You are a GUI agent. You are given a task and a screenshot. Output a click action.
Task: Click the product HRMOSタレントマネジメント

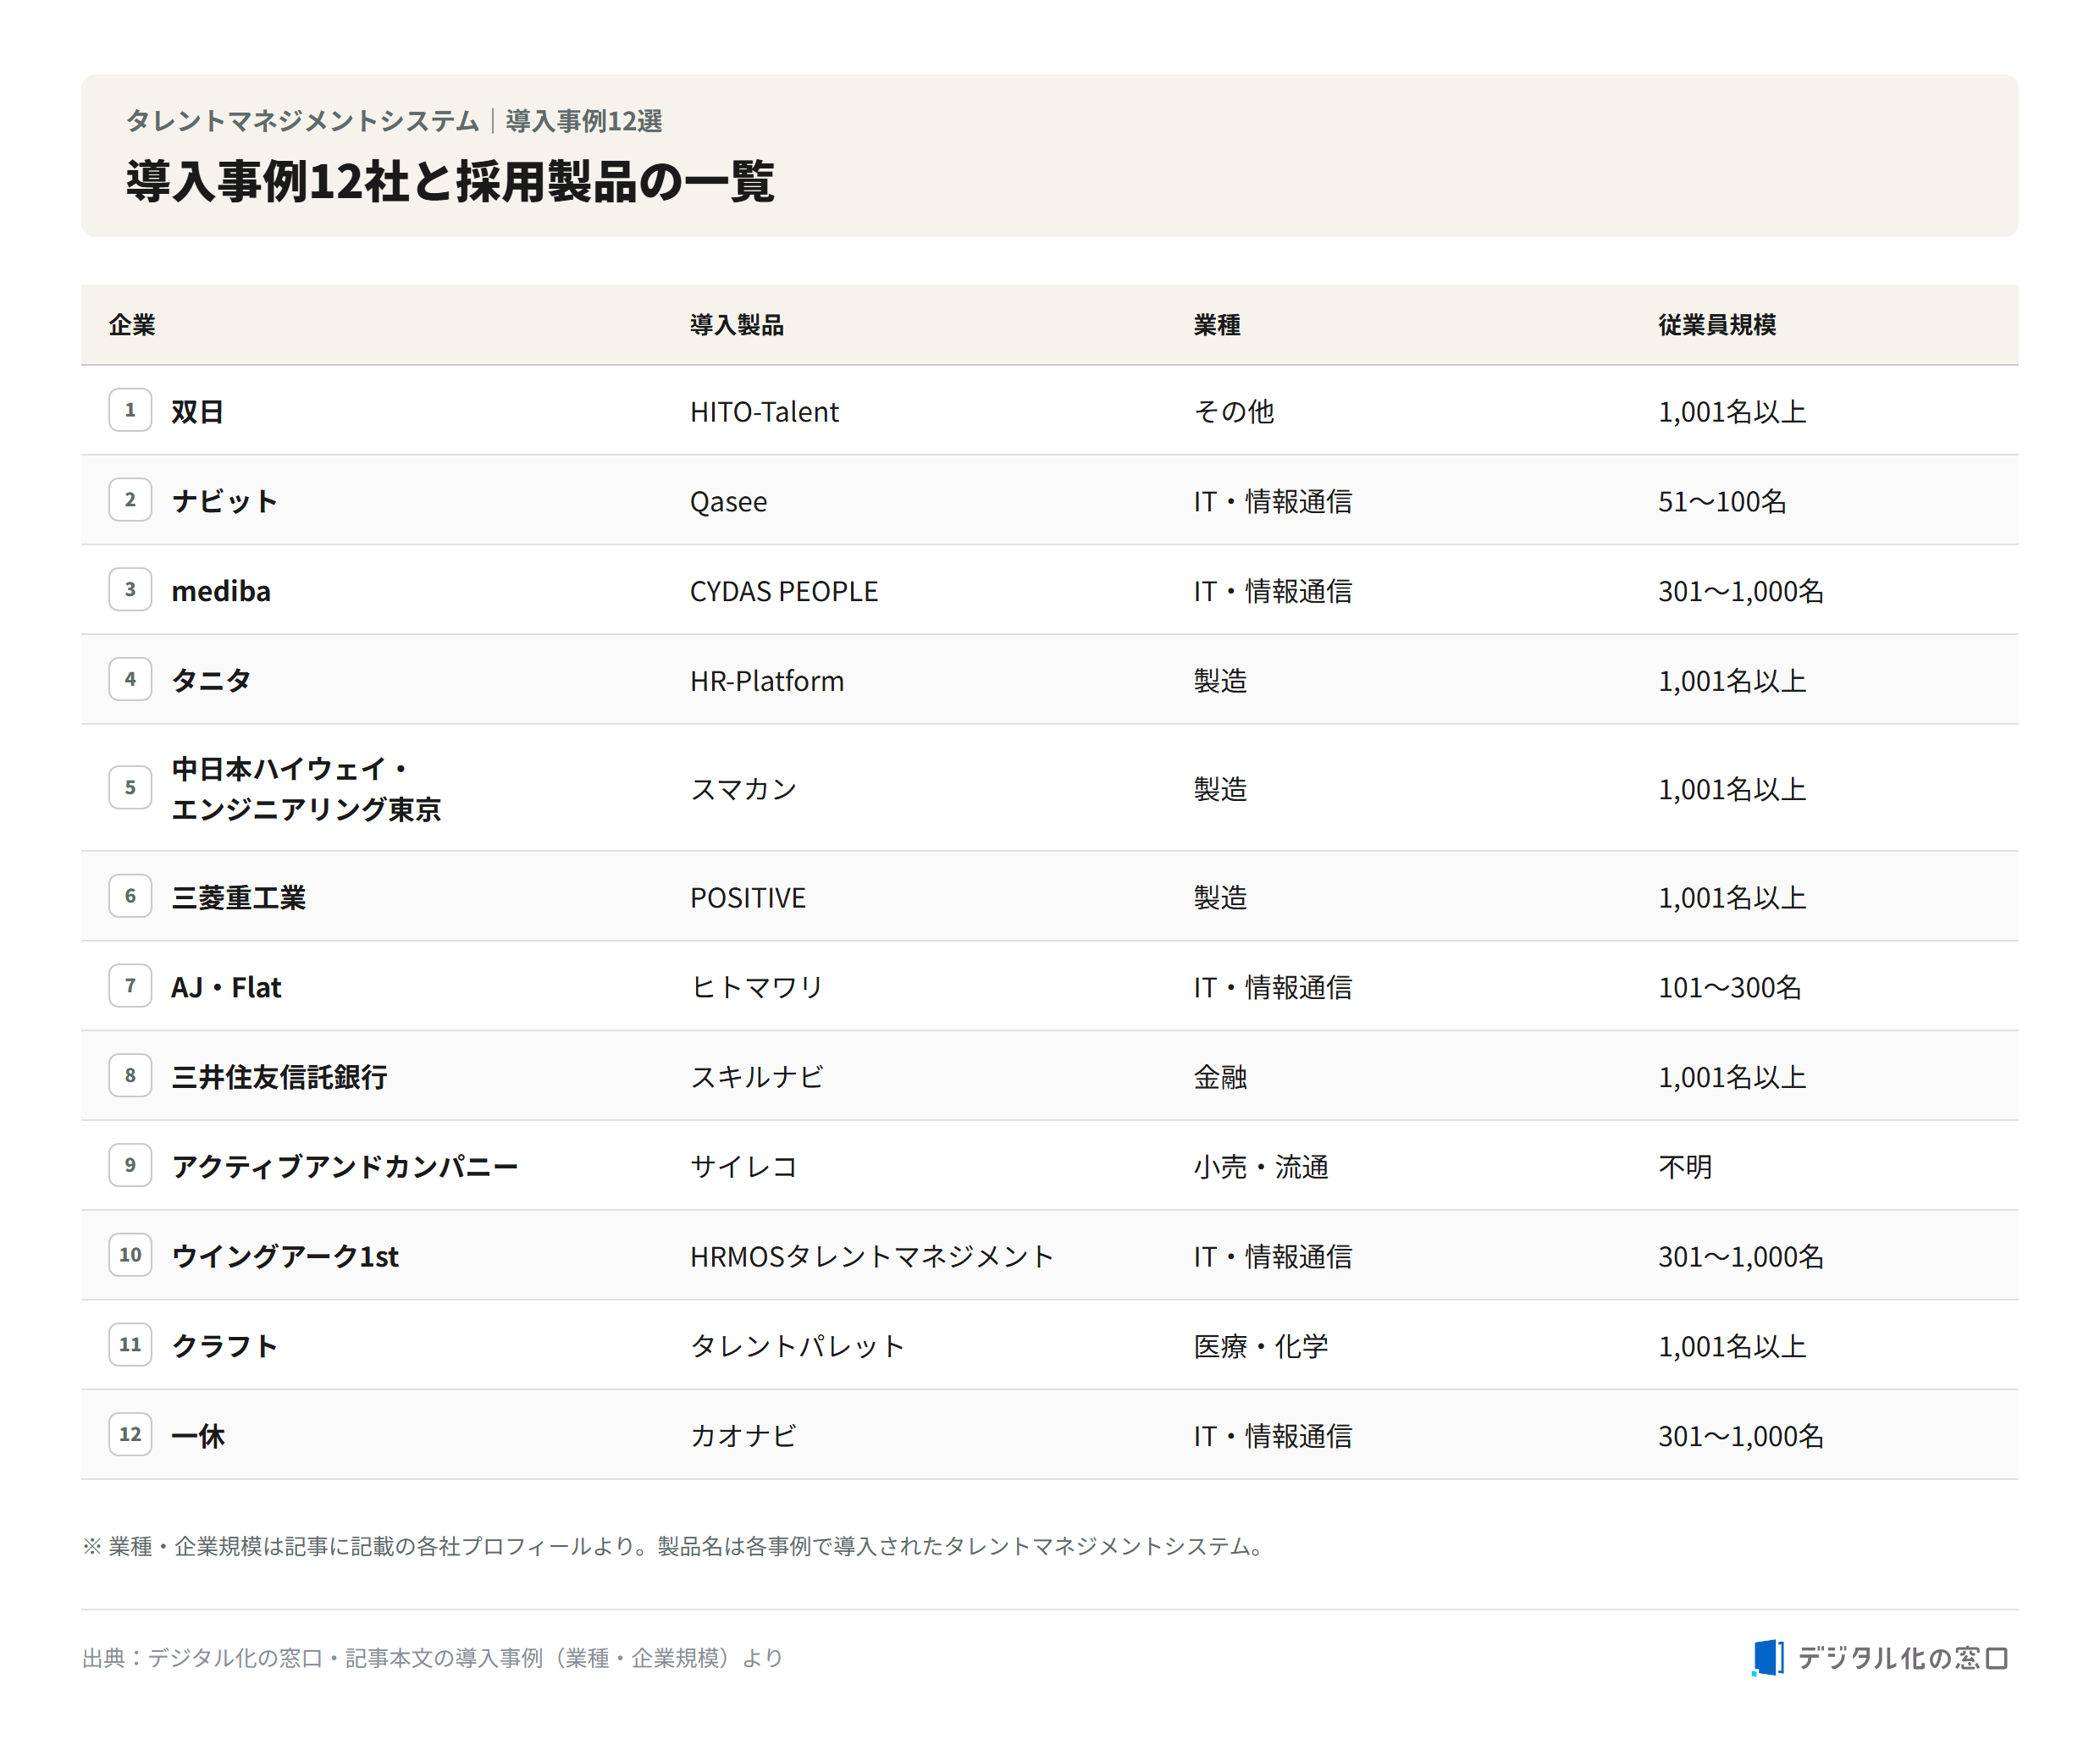871,1256
